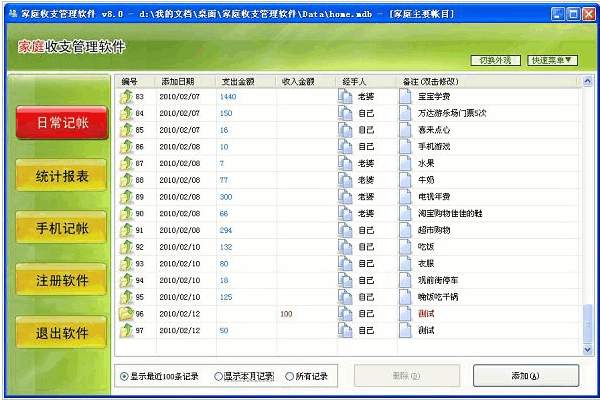Click the red 测试 note in row 96
Screen dimensions: 600x401
[426, 314]
